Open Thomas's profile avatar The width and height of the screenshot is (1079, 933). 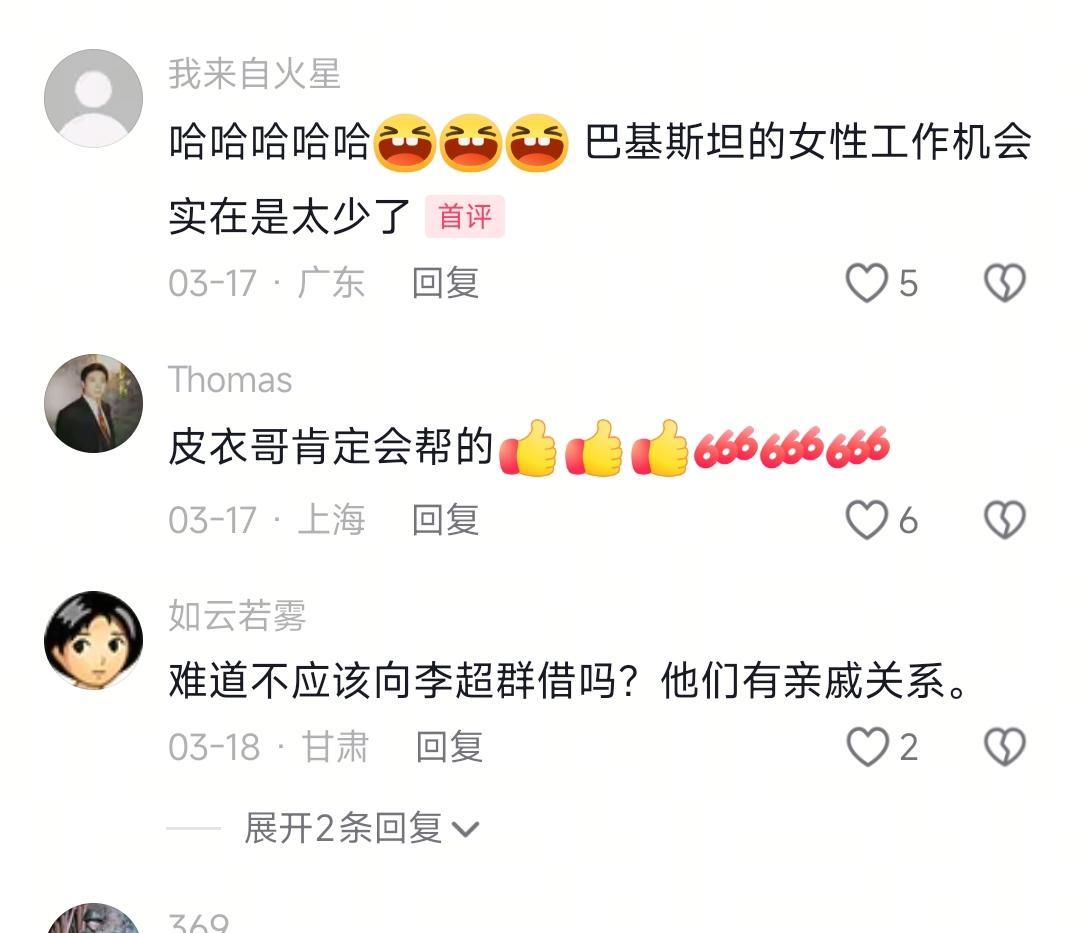pos(94,403)
